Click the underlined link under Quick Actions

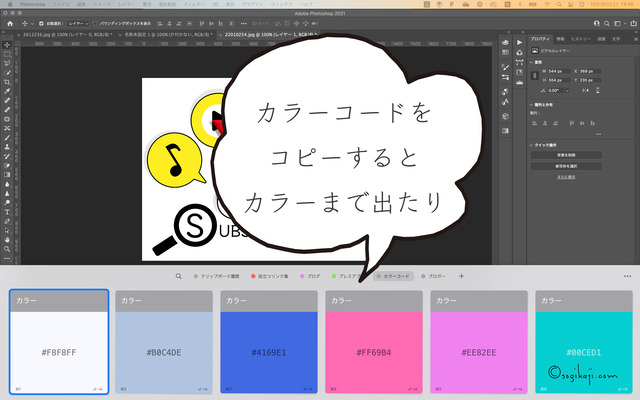566,177
